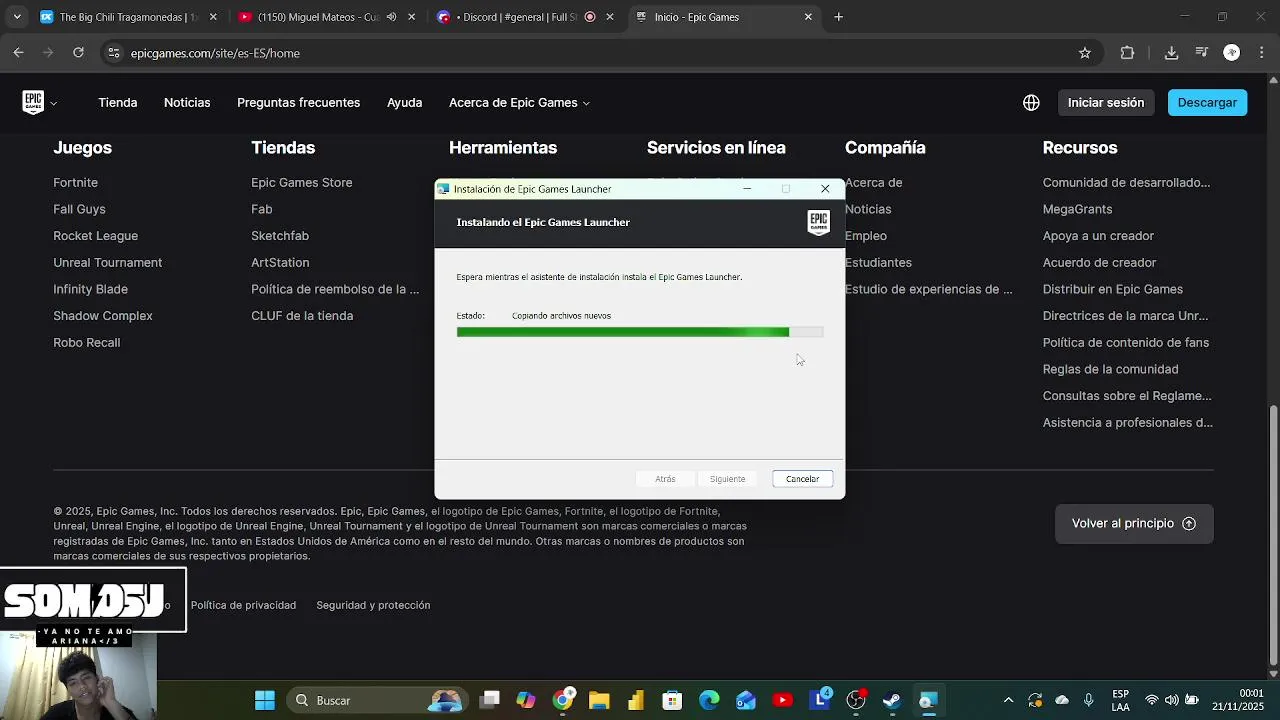Open Steam from the taskbar
Image resolution: width=1280 pixels, height=720 pixels.
(891, 700)
